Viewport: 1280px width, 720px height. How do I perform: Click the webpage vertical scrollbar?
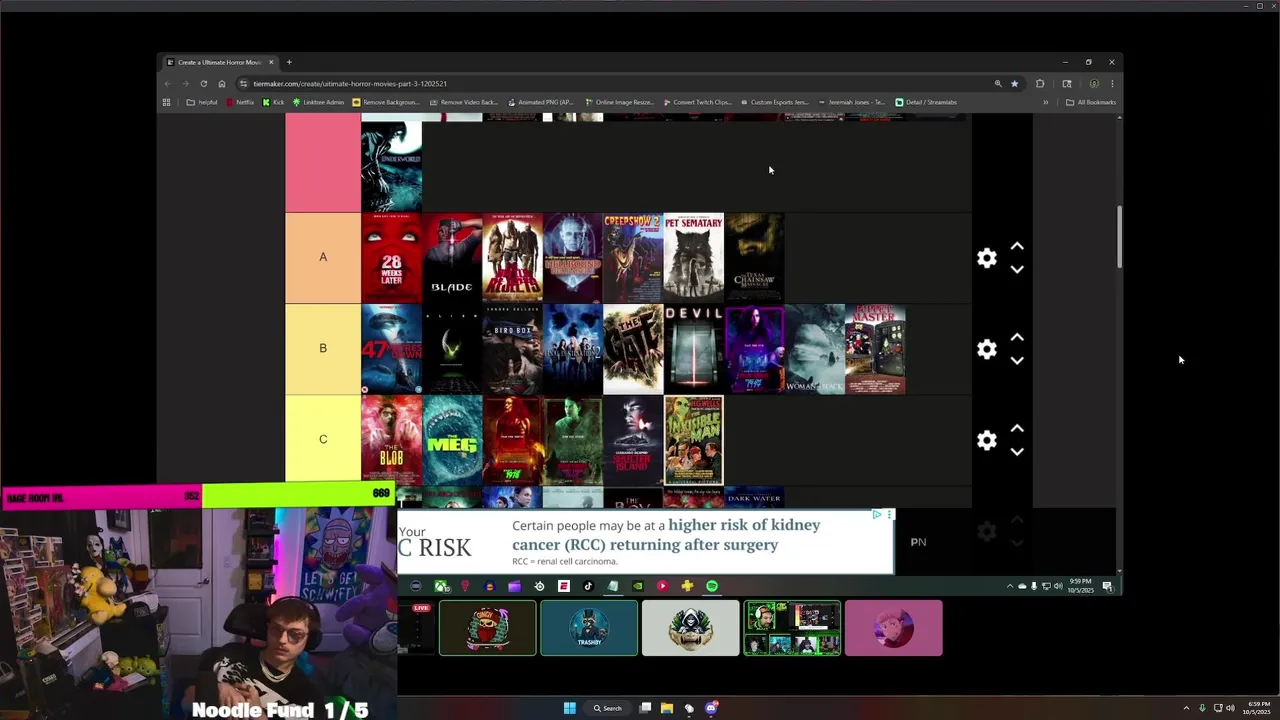[1119, 238]
